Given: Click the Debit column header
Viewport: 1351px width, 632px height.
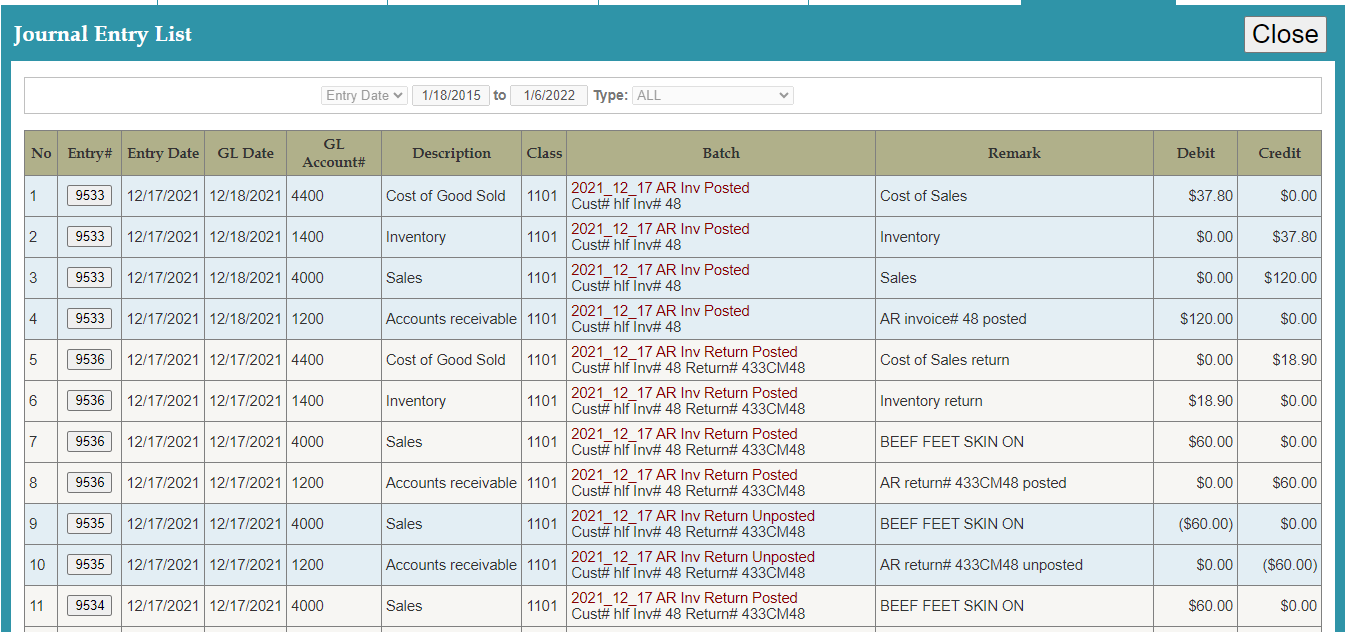Looking at the screenshot, I should 1195,153.
